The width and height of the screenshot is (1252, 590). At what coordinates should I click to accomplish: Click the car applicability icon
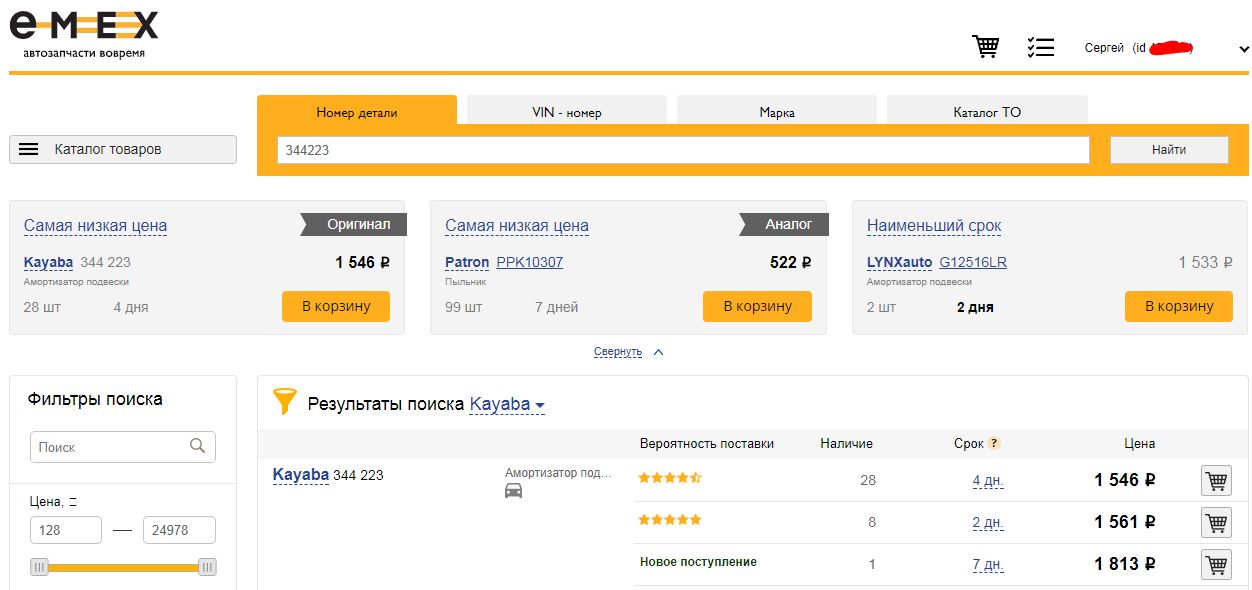point(514,491)
